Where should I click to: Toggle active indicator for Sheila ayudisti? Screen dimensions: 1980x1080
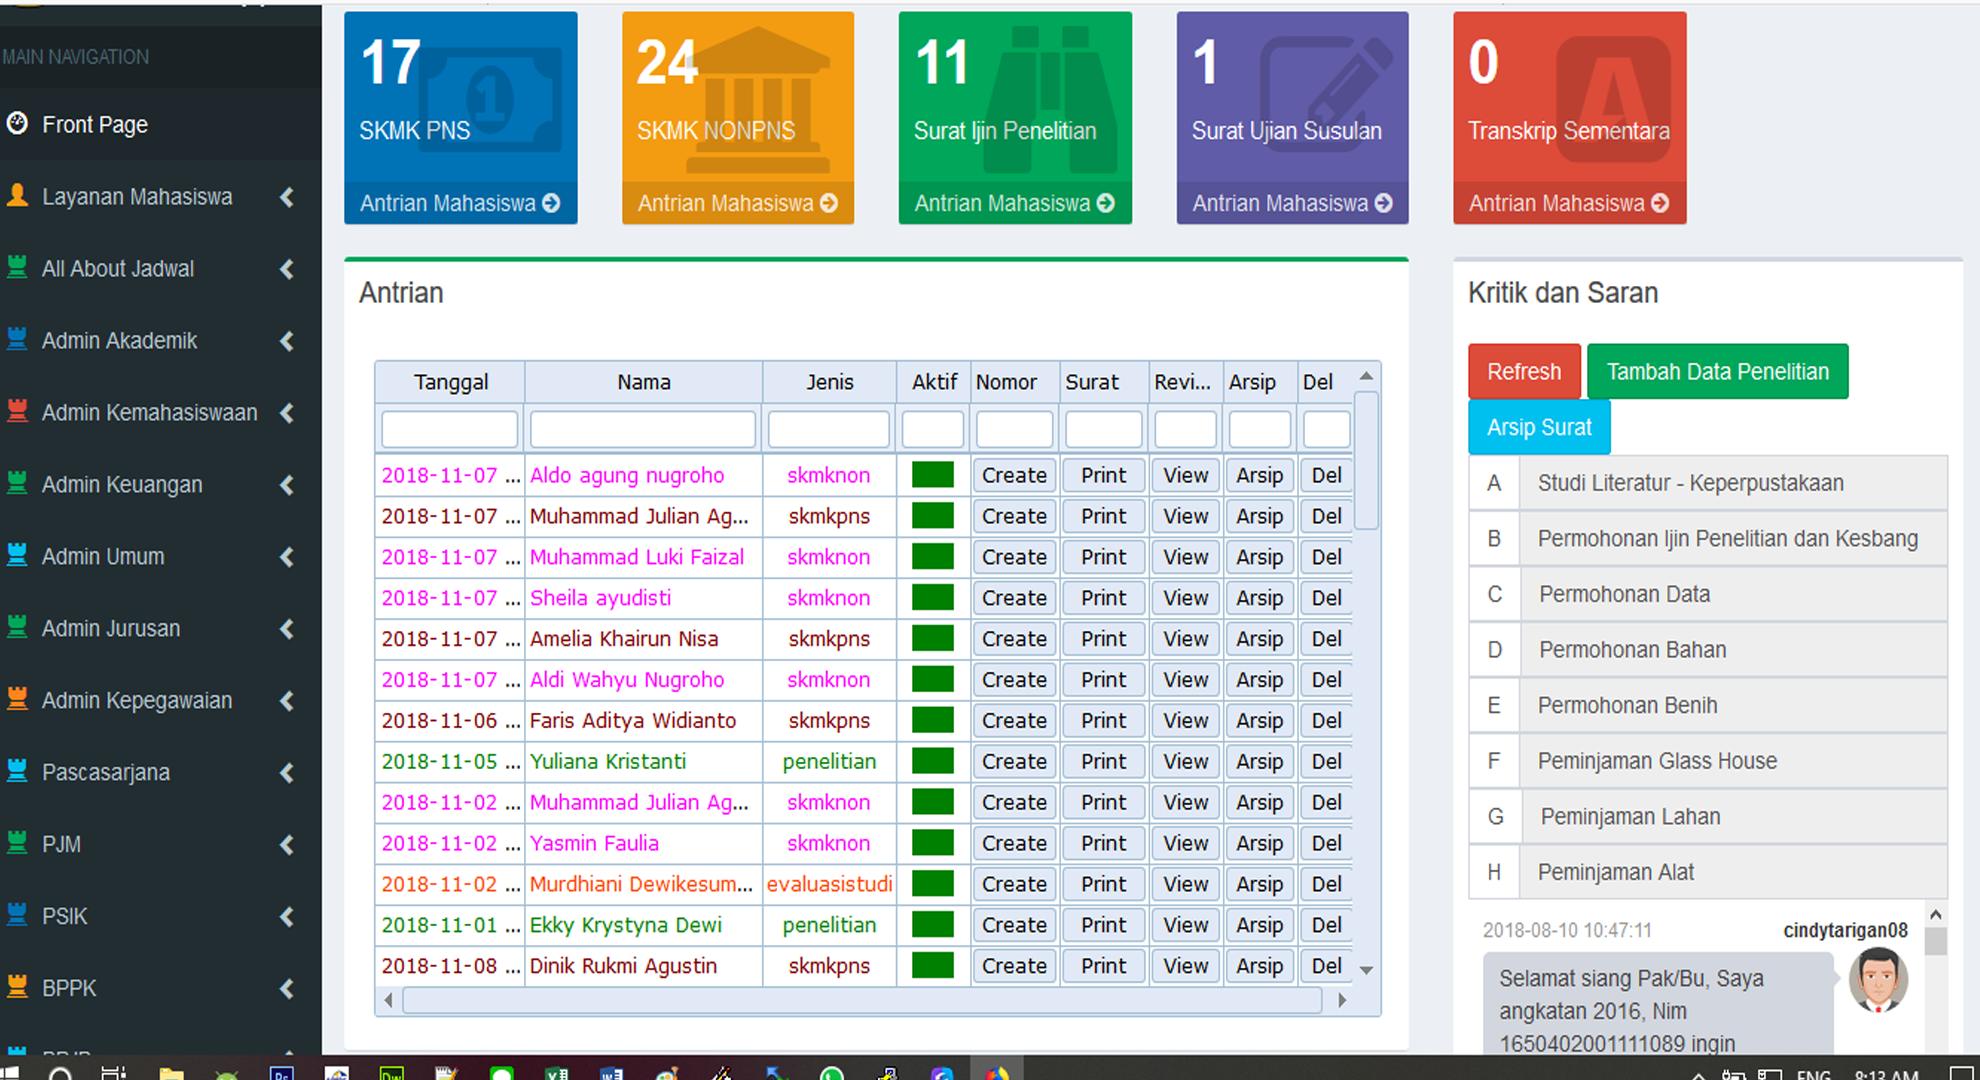pos(932,597)
